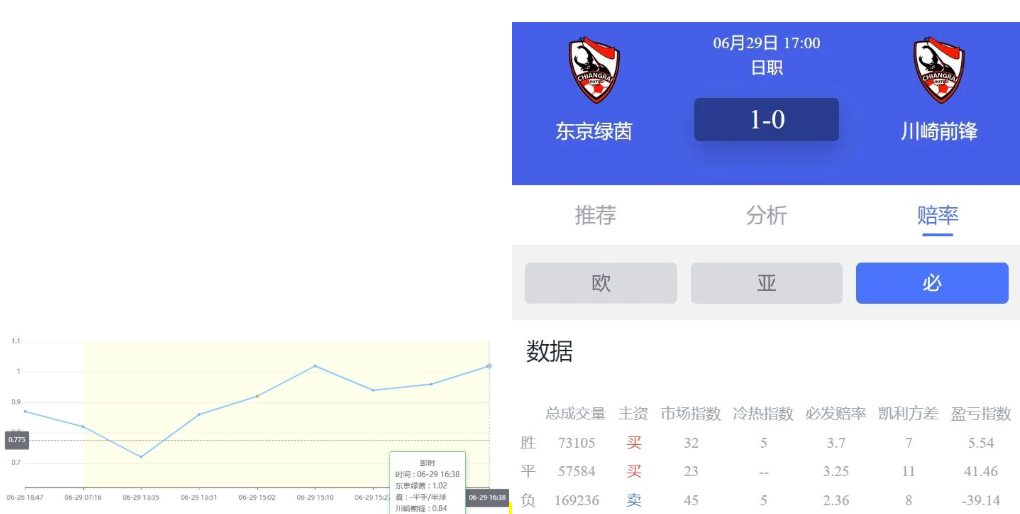This screenshot has height=514, width=1020.
Task: Click the red 买 indicator in 胜 row
Action: [633, 443]
